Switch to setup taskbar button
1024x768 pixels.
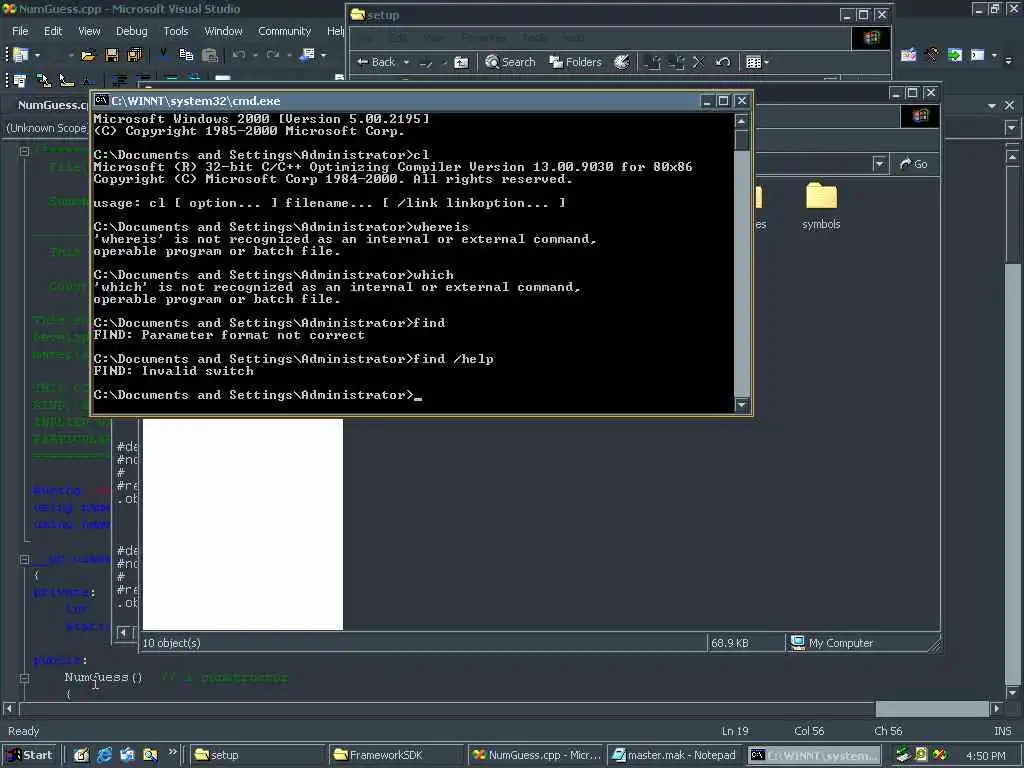pyautogui.click(x=257, y=755)
